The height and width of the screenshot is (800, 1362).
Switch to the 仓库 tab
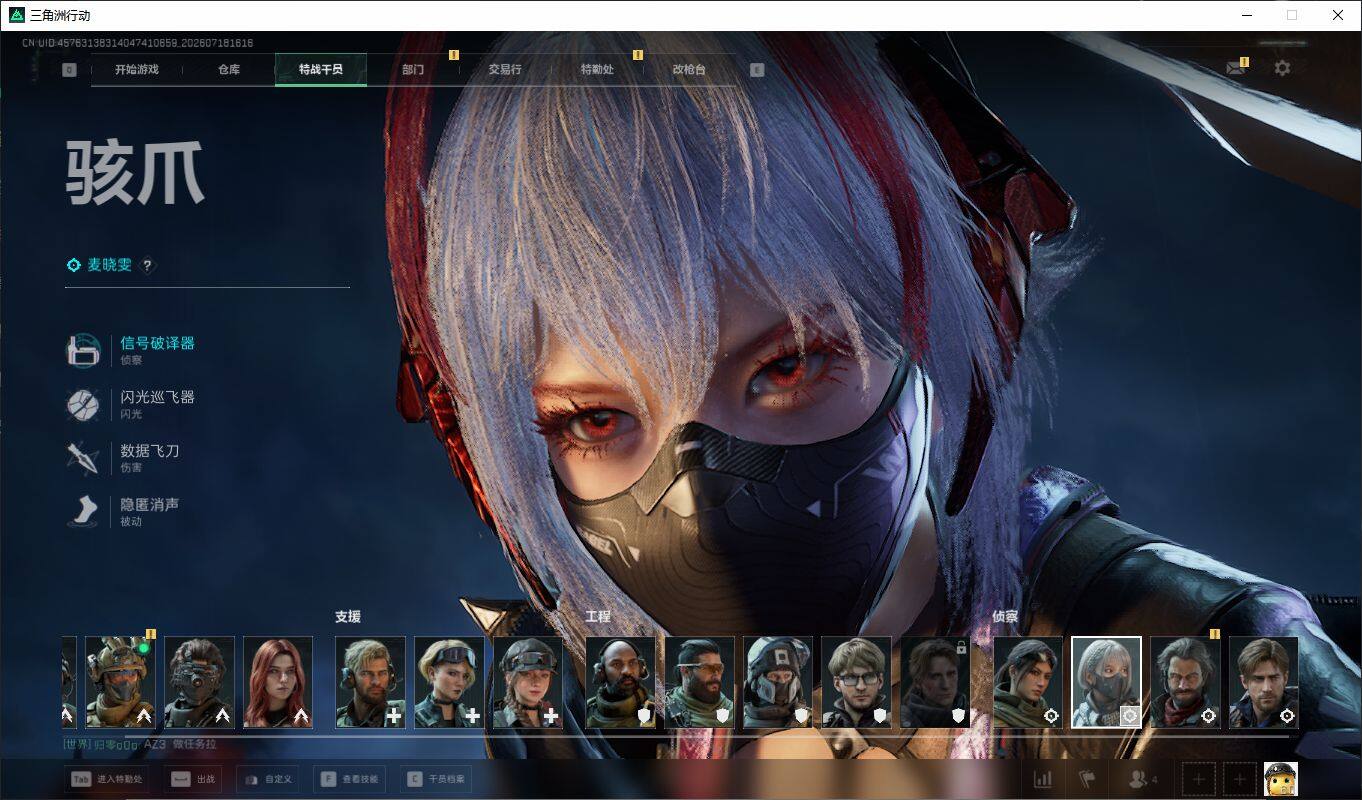point(229,70)
